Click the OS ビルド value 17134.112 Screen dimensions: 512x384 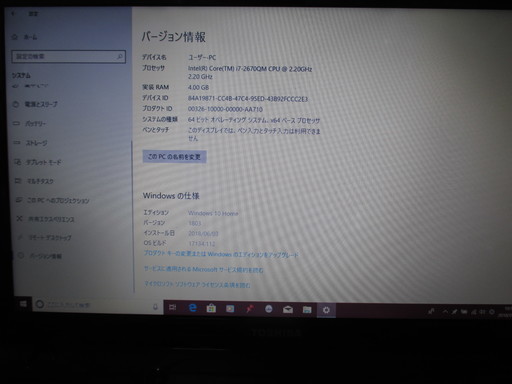[202, 244]
